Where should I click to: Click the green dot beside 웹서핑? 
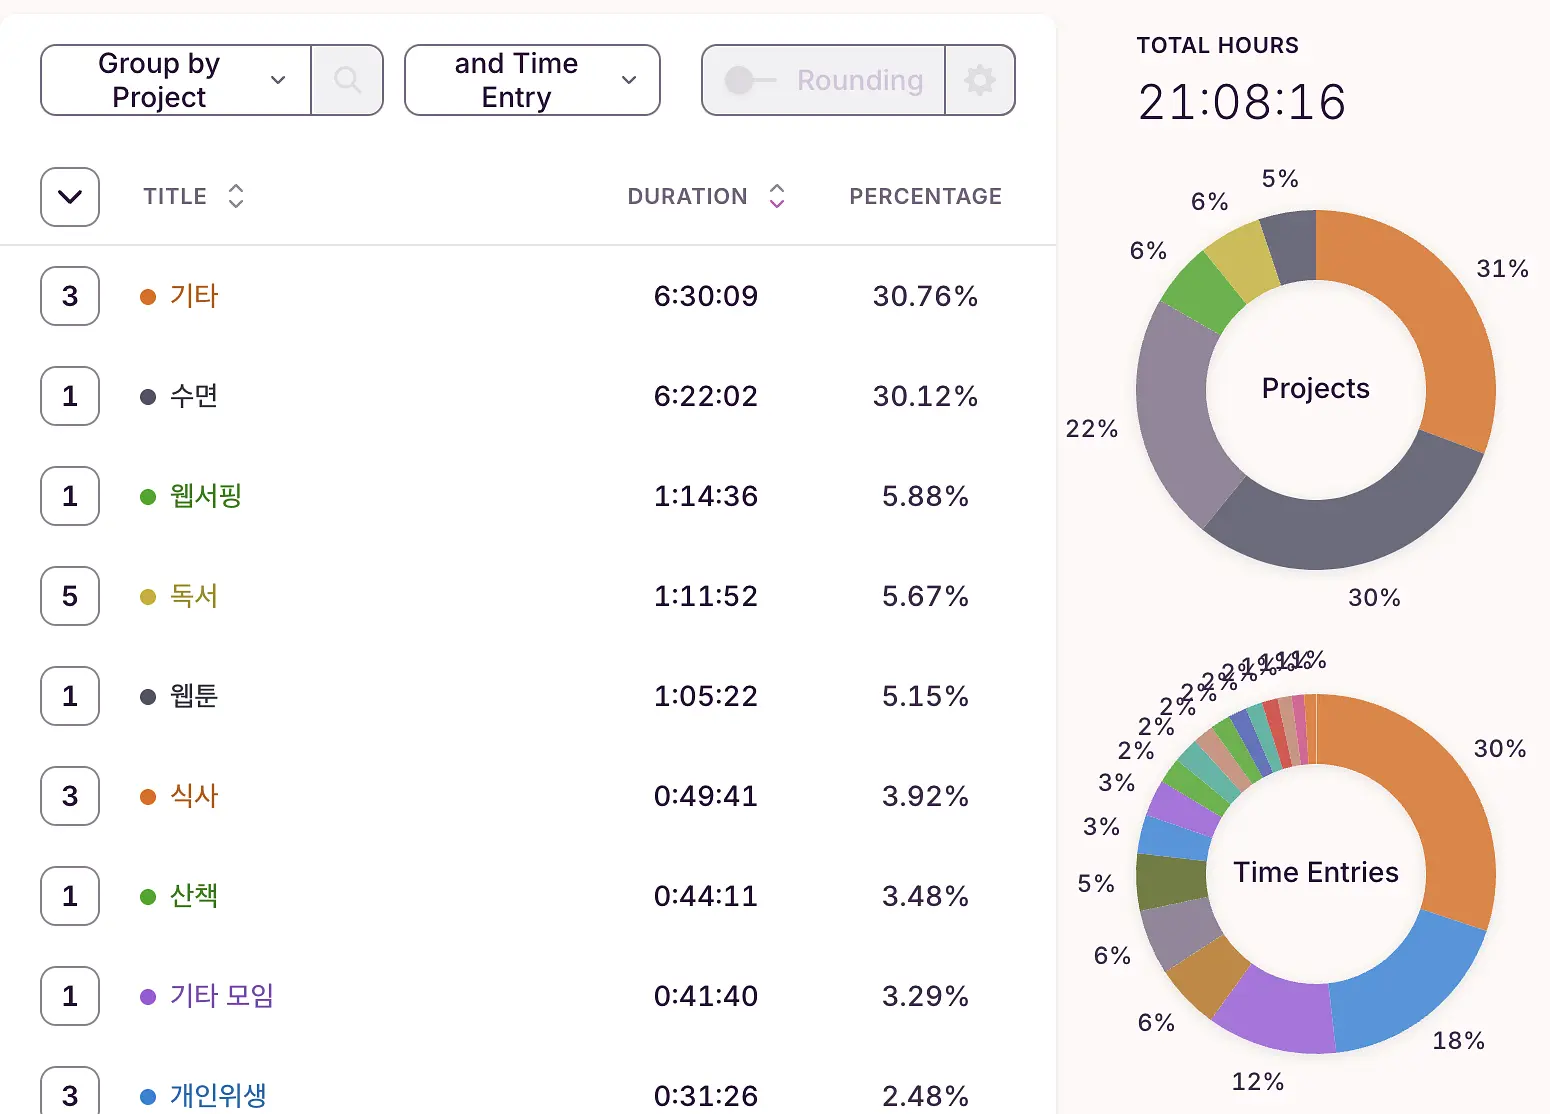click(x=148, y=497)
